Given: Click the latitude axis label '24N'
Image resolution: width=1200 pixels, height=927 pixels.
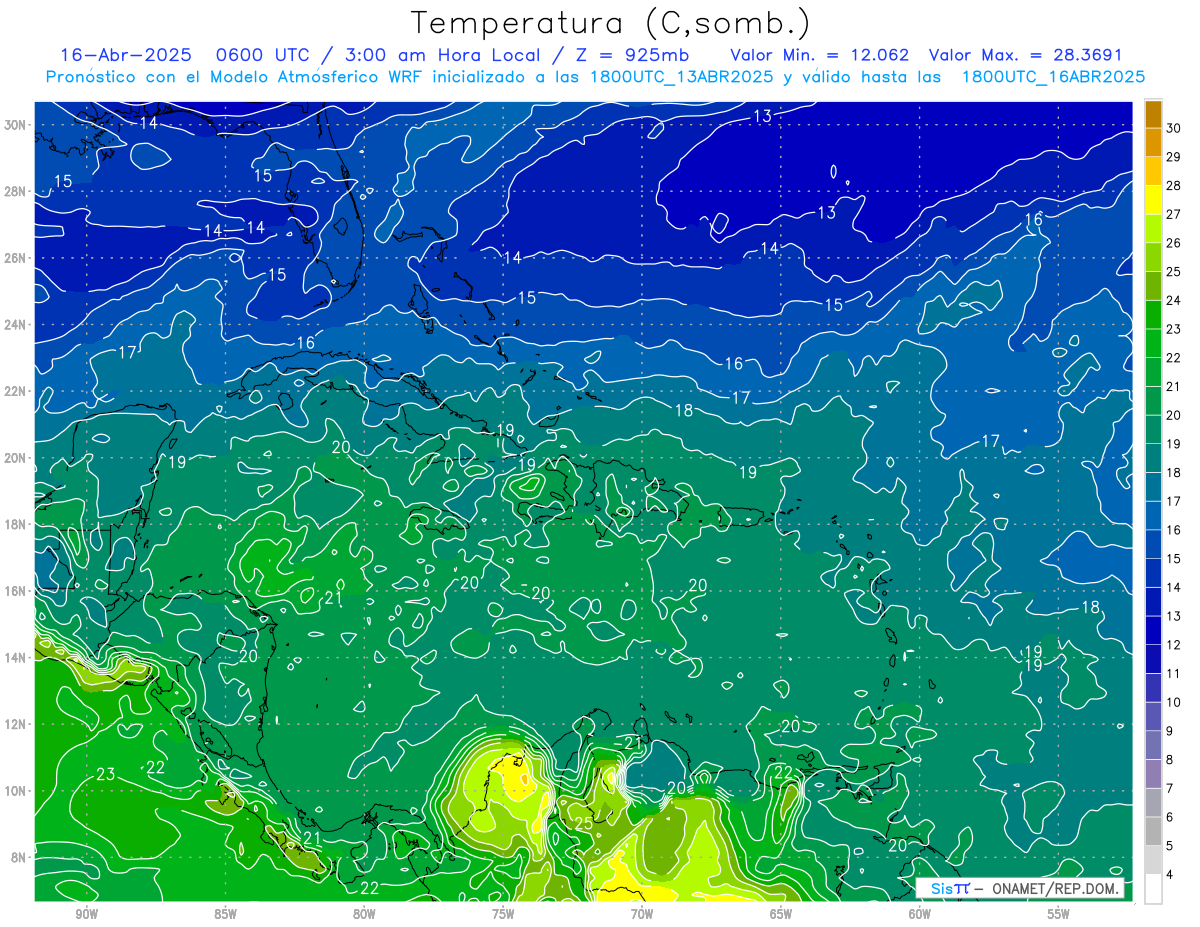Looking at the screenshot, I should click(15, 325).
